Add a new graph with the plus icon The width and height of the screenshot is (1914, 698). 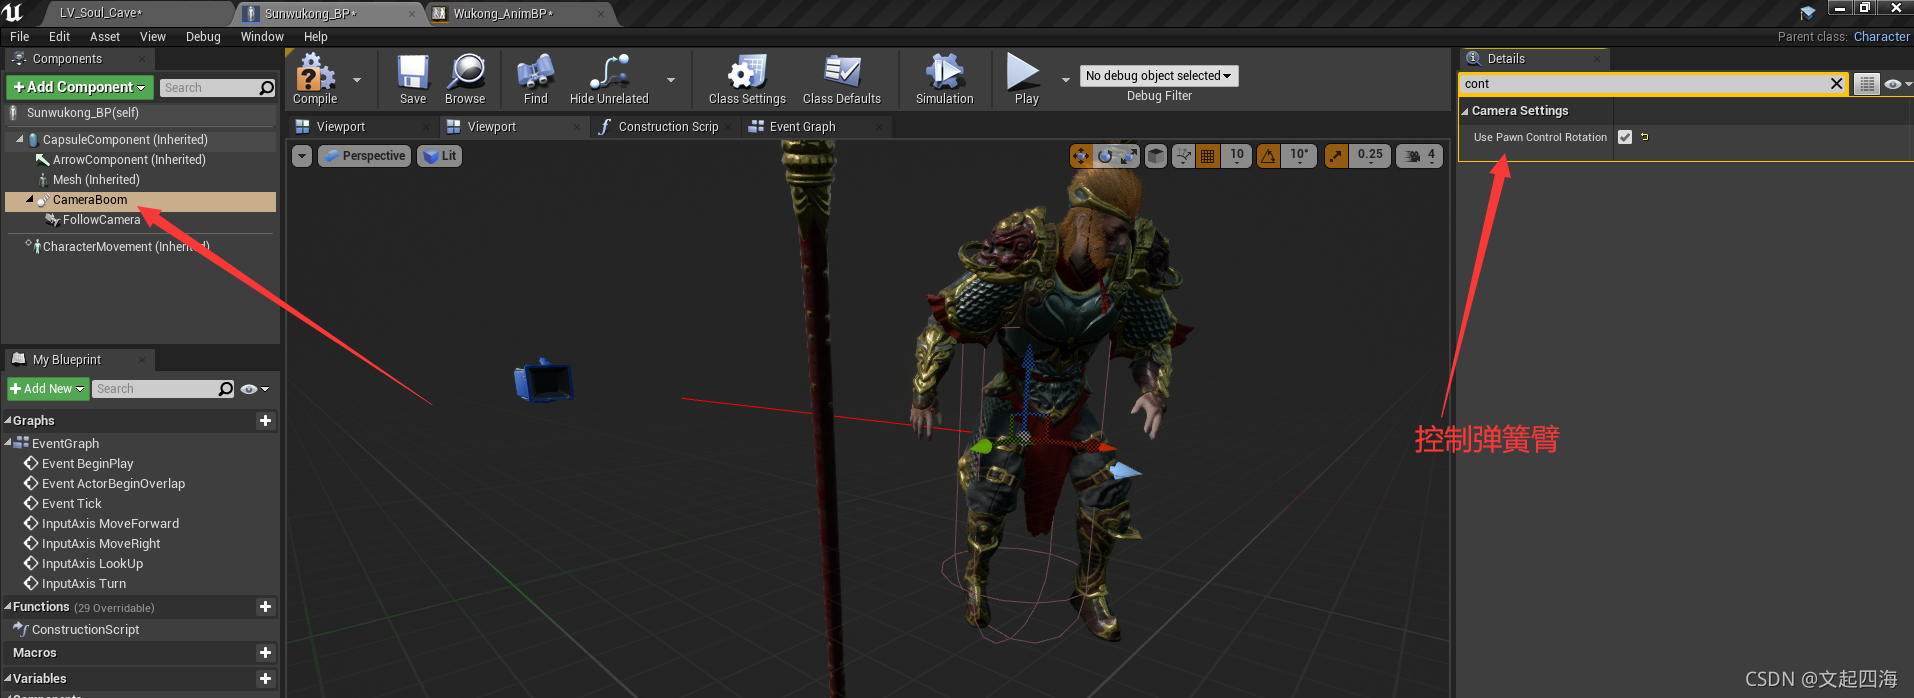coord(265,421)
